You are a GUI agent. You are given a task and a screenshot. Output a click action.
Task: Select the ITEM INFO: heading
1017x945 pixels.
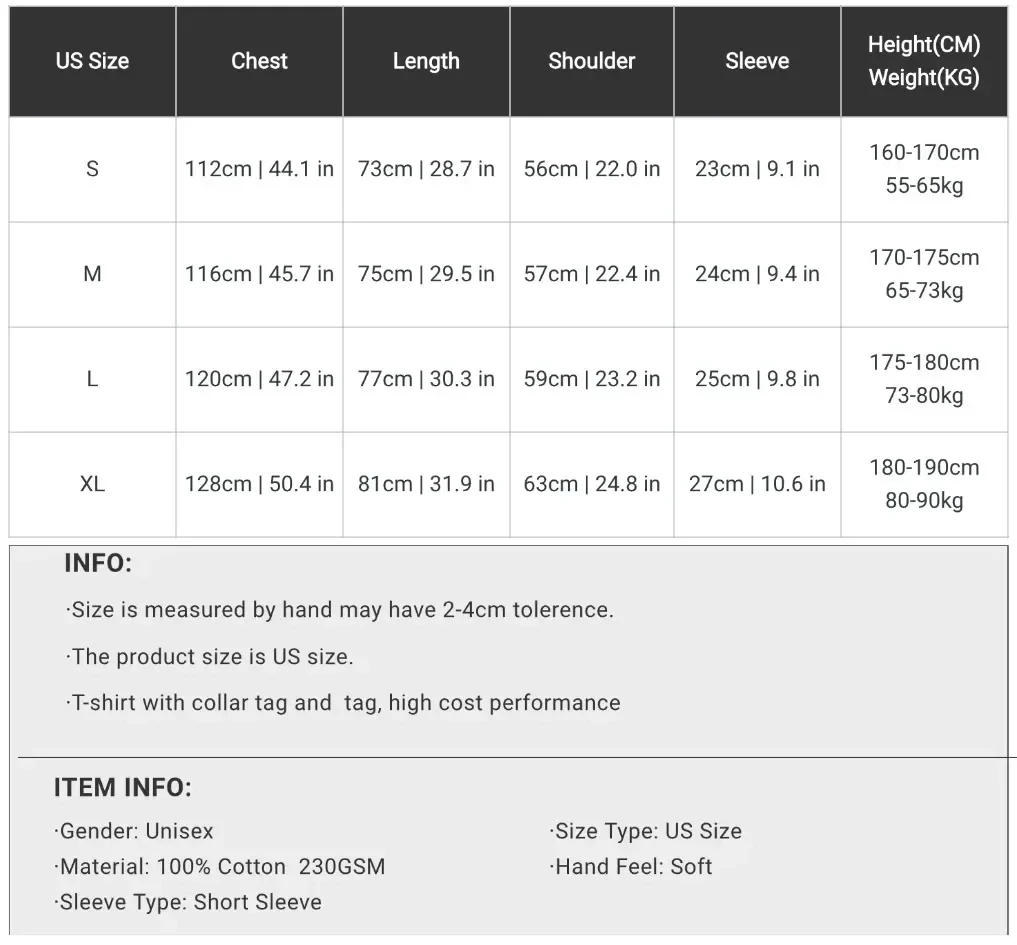123,787
